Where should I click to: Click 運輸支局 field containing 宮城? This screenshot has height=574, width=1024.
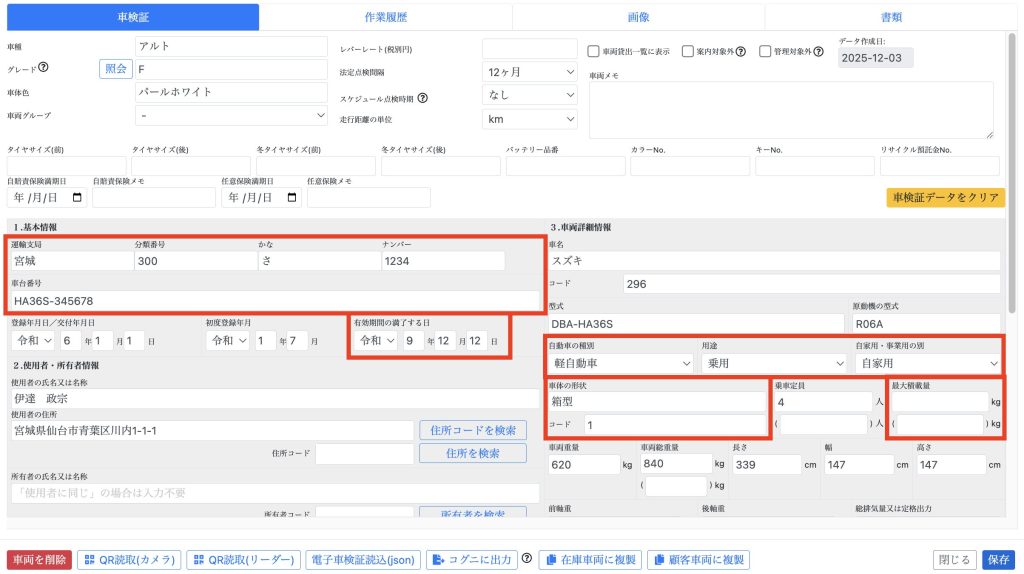coord(72,261)
